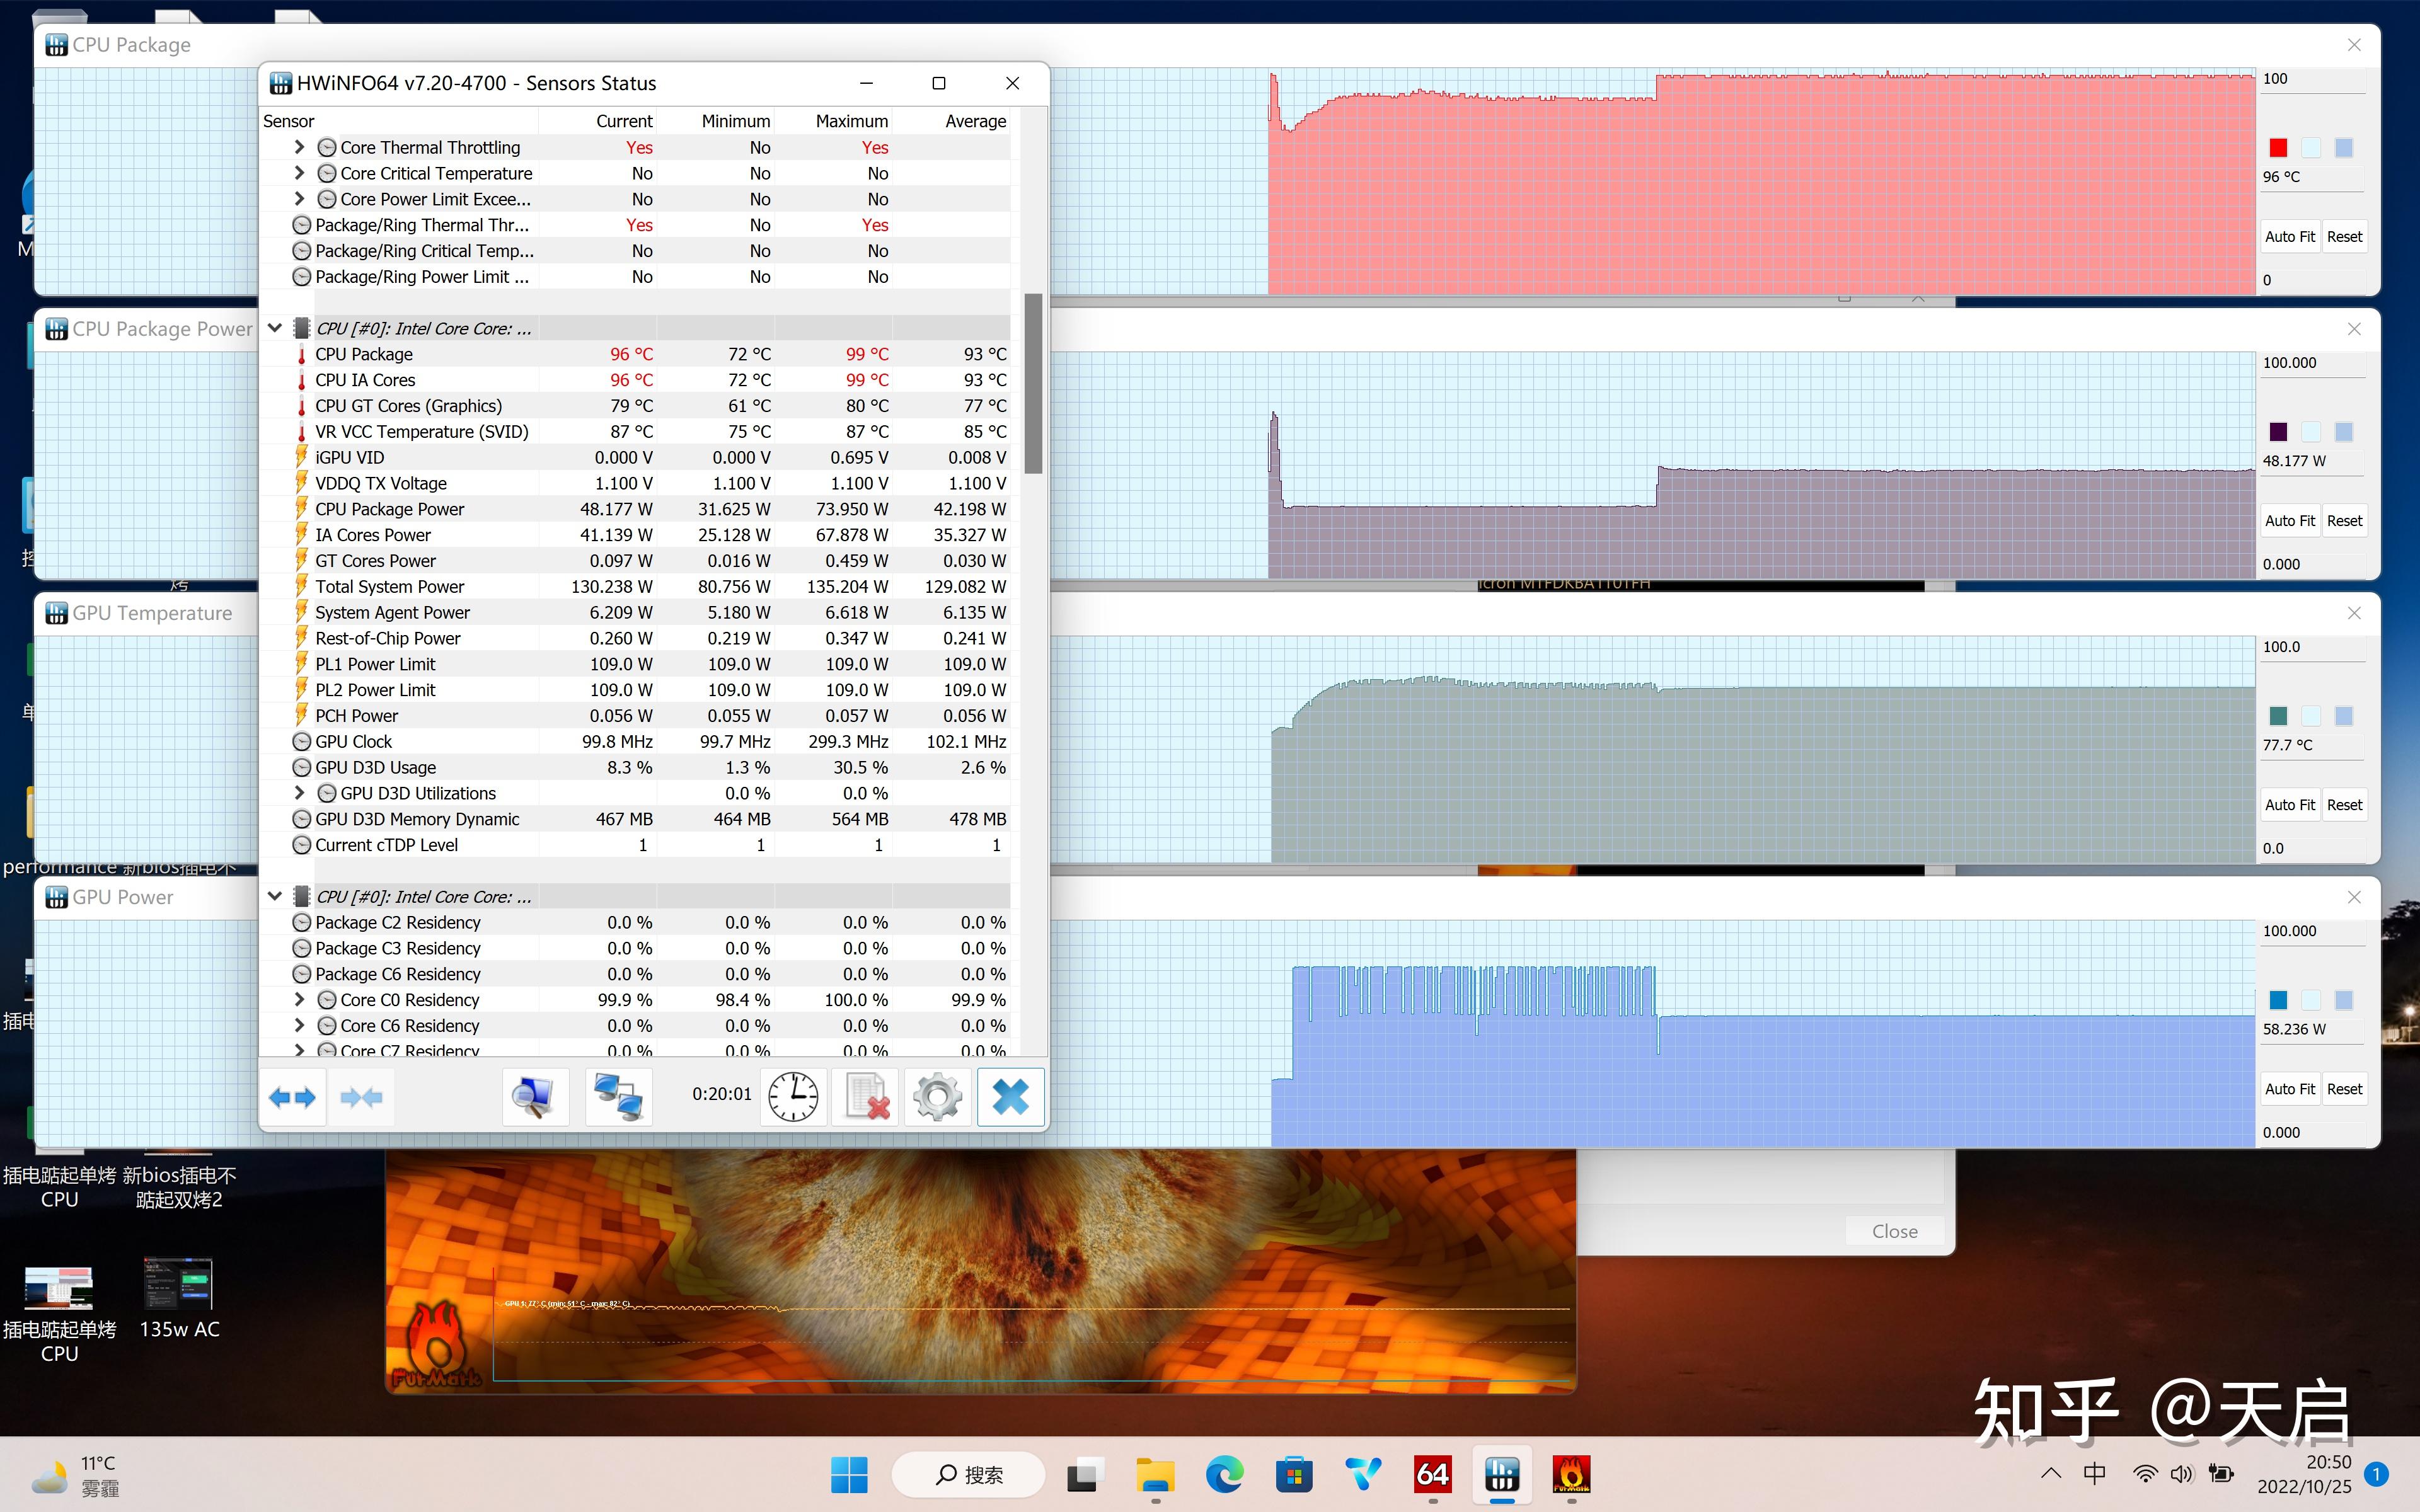Viewport: 2420px width, 1512px height.
Task: Show hidden tray icons chevron
Action: [x=2051, y=1473]
